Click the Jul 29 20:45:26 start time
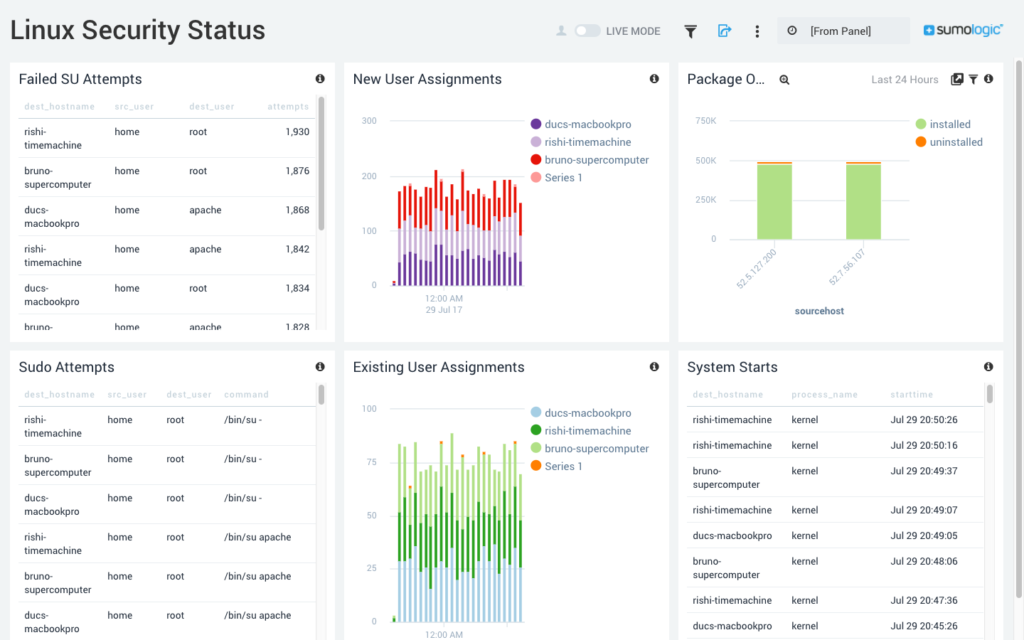This screenshot has height=640, width=1024. [923, 626]
